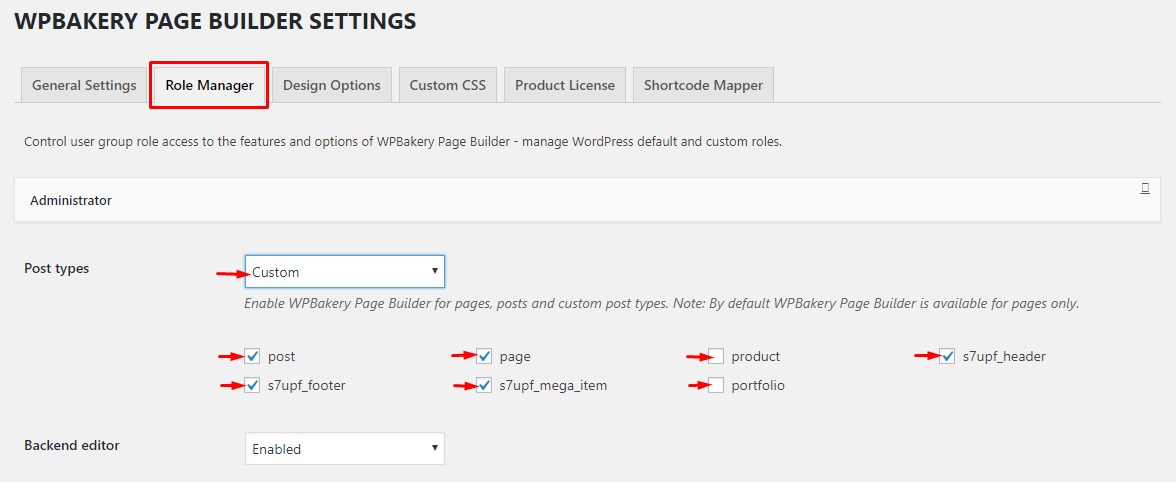Open the Design Options tab
1176x482 pixels.
331,85
